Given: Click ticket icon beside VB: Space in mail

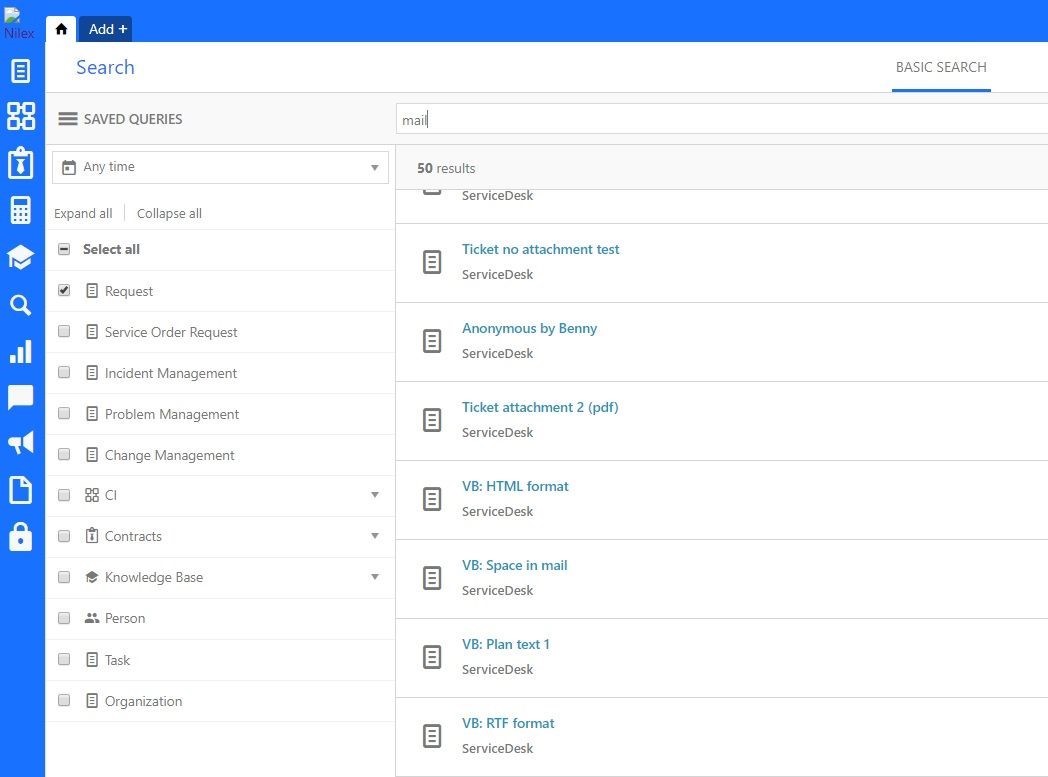Looking at the screenshot, I should 432,578.
